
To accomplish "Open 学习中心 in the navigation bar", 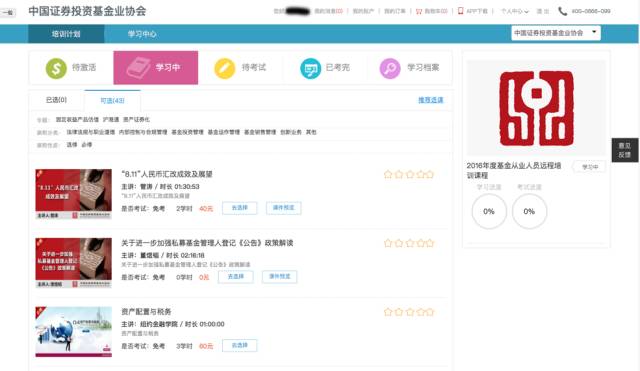I will [x=142, y=34].
